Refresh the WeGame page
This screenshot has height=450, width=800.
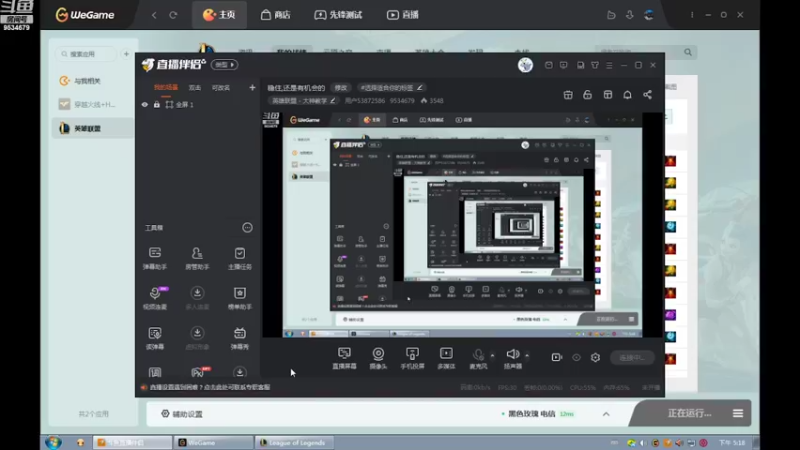click(x=173, y=15)
